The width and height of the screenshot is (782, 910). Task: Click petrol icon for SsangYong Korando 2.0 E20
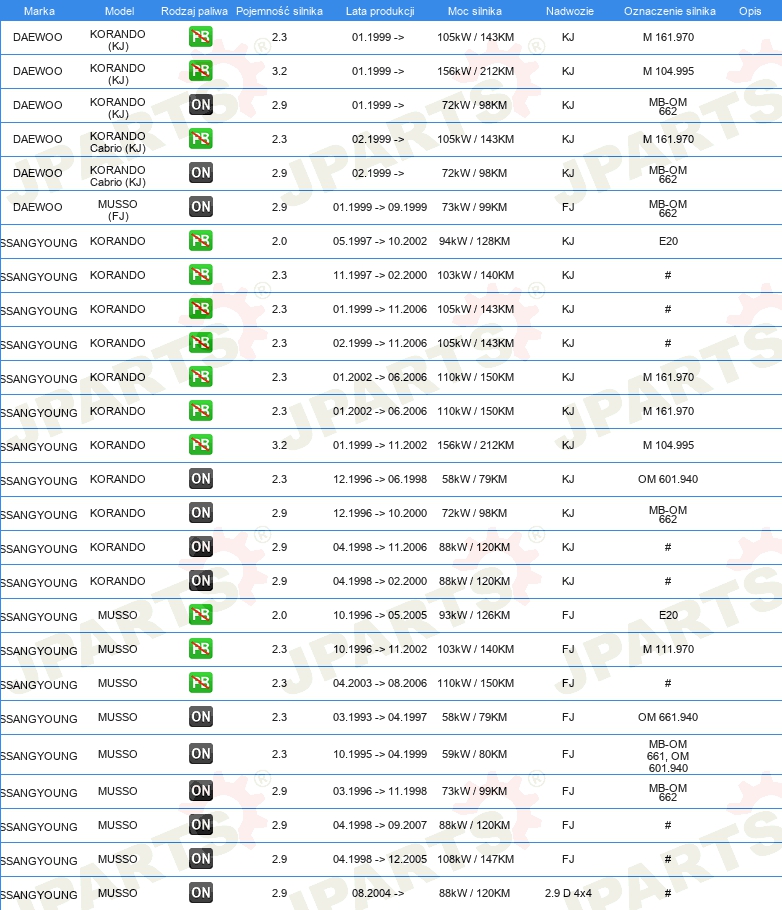pyautogui.click(x=201, y=241)
